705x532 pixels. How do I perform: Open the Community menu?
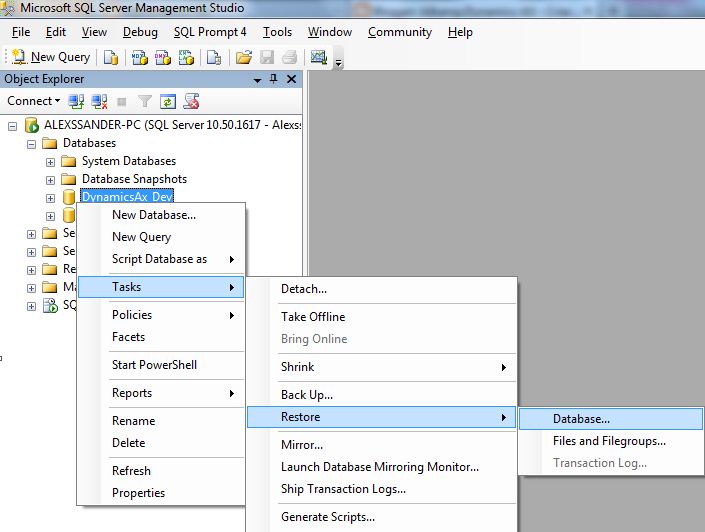click(400, 32)
